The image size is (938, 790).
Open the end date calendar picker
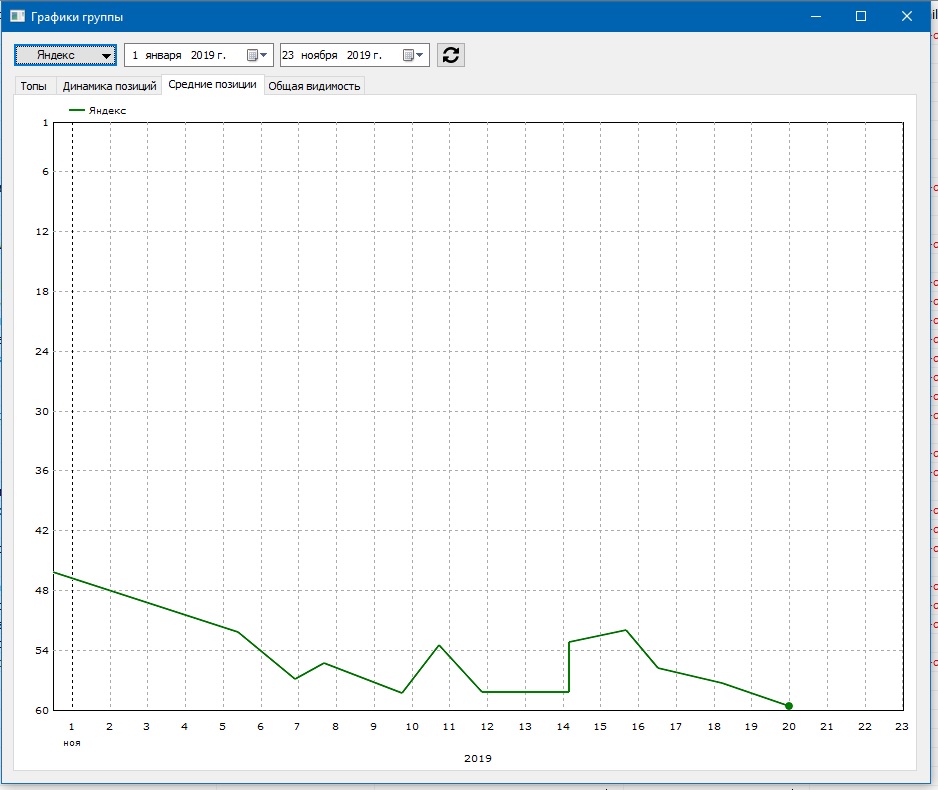[x=412, y=55]
